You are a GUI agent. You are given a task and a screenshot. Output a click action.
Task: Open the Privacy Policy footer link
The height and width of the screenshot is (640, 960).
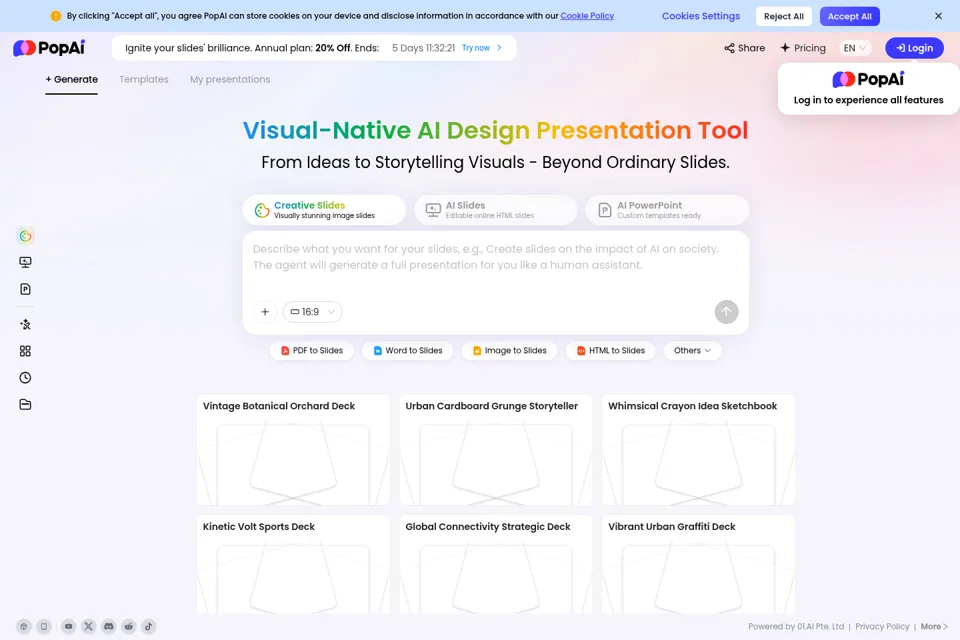[882, 627]
